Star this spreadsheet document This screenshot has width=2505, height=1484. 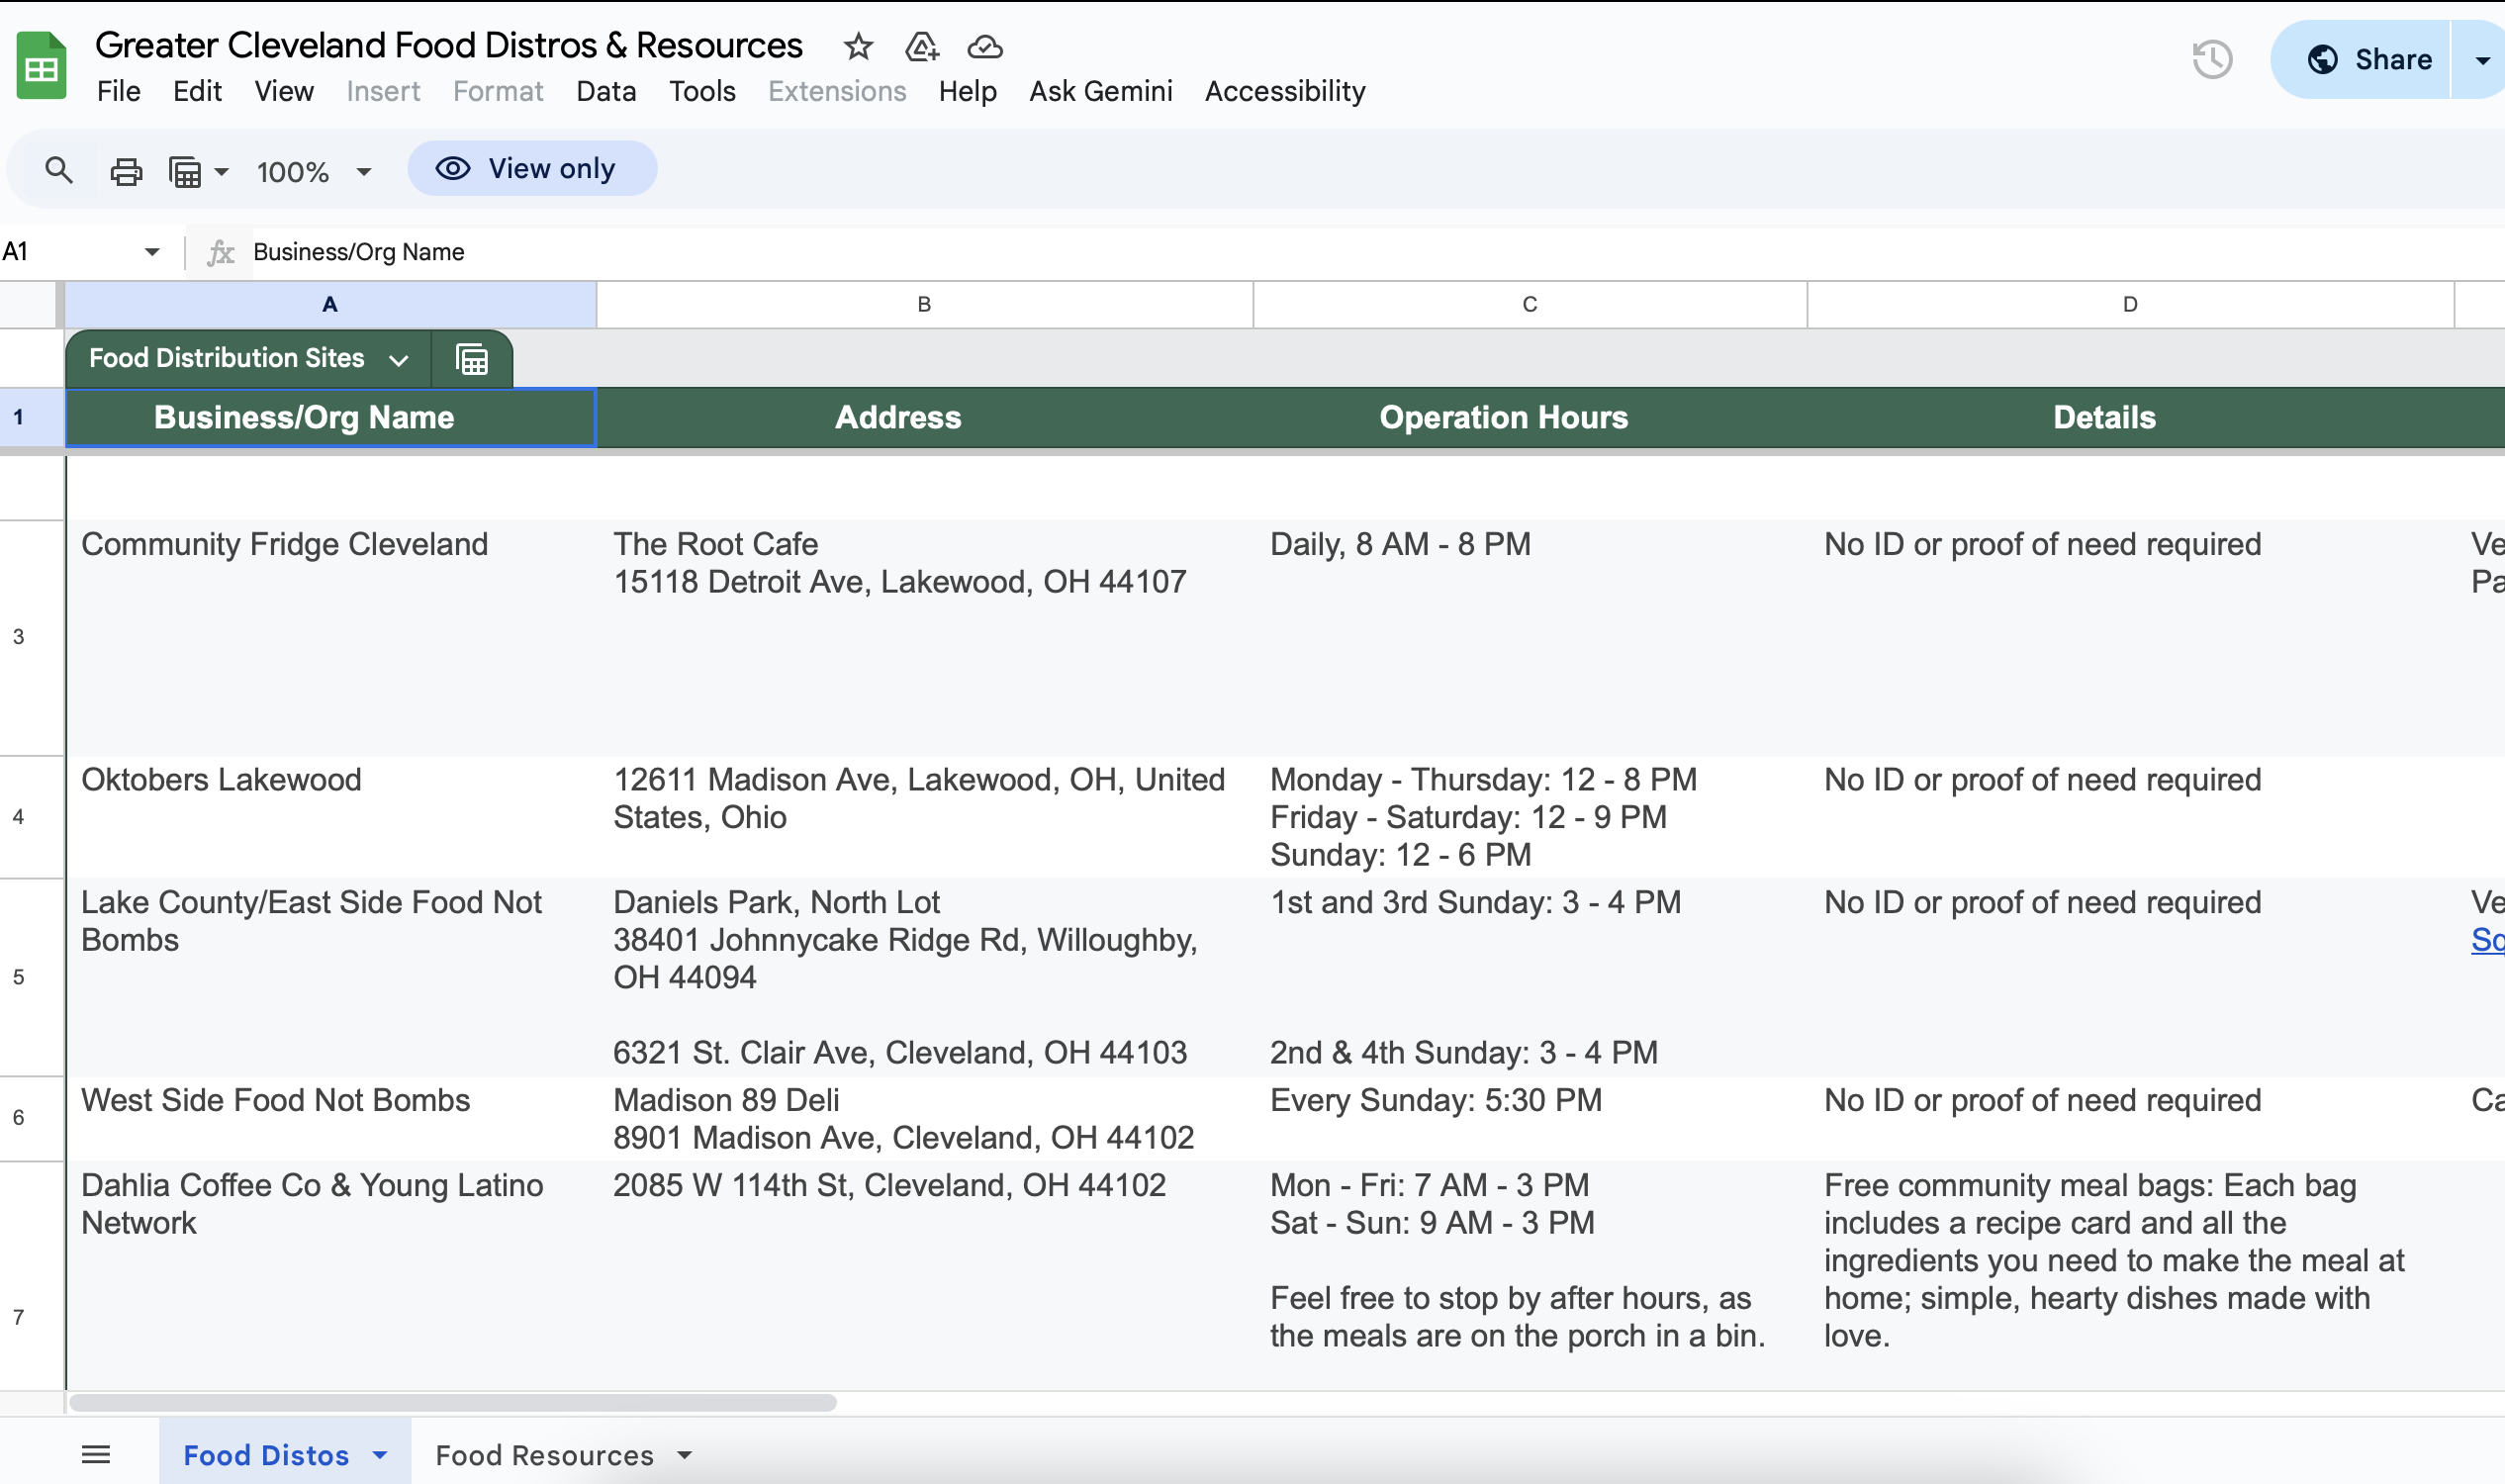pos(858,46)
